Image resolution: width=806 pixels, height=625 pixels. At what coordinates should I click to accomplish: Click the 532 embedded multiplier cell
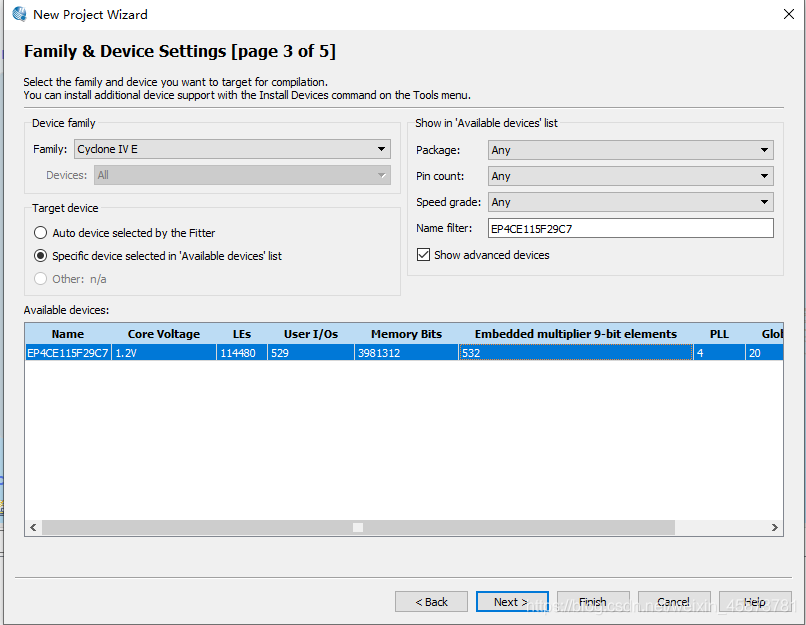tap(576, 353)
